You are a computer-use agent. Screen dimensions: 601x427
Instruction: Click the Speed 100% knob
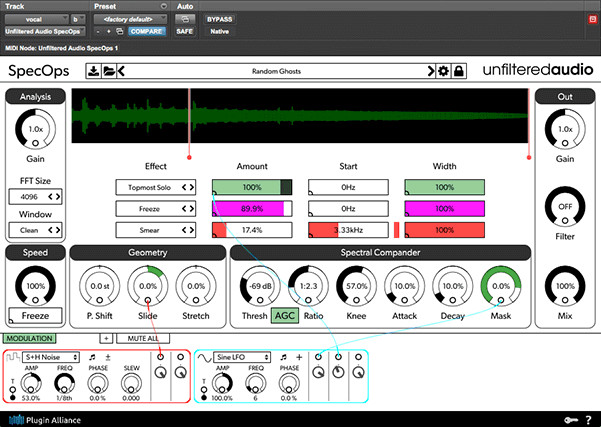35,286
